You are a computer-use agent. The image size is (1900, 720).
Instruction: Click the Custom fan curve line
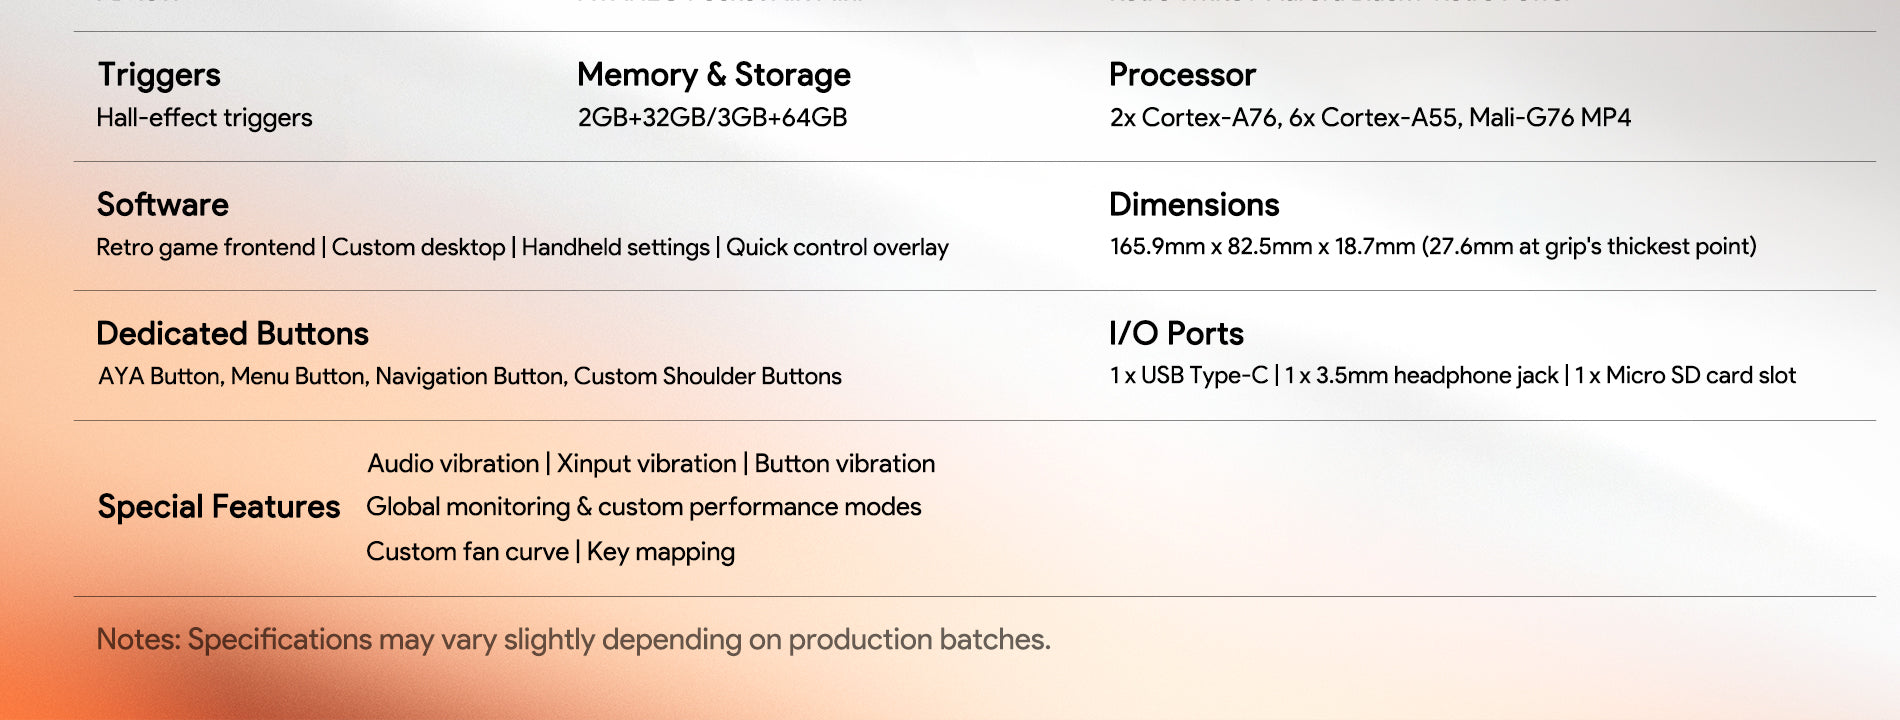coord(550,552)
